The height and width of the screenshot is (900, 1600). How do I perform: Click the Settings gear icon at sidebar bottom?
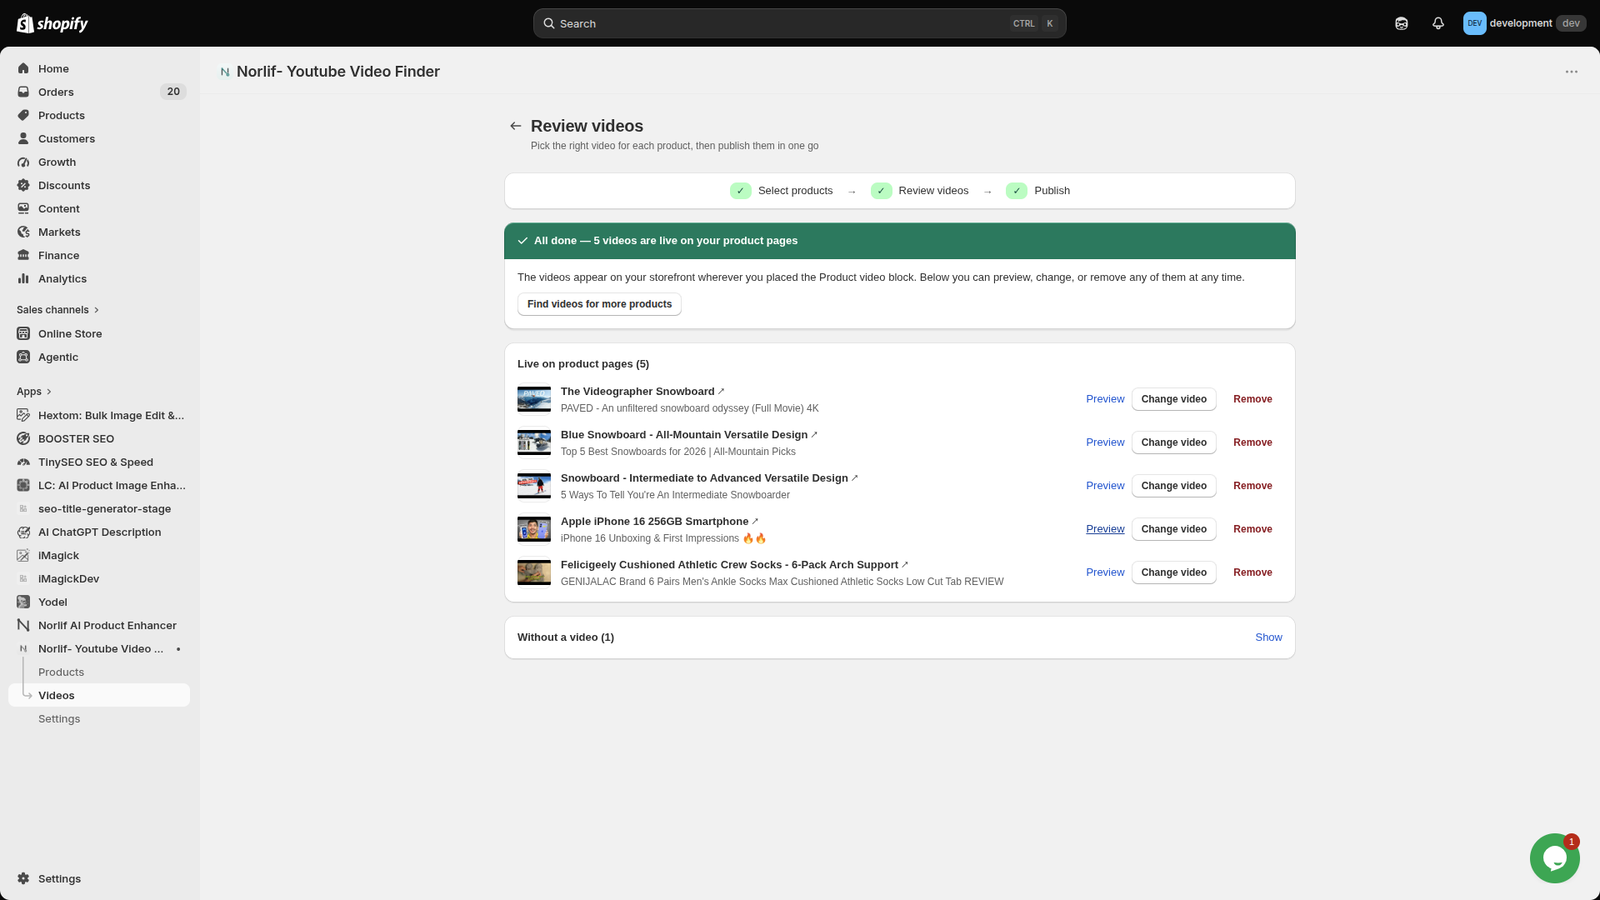pos(24,879)
